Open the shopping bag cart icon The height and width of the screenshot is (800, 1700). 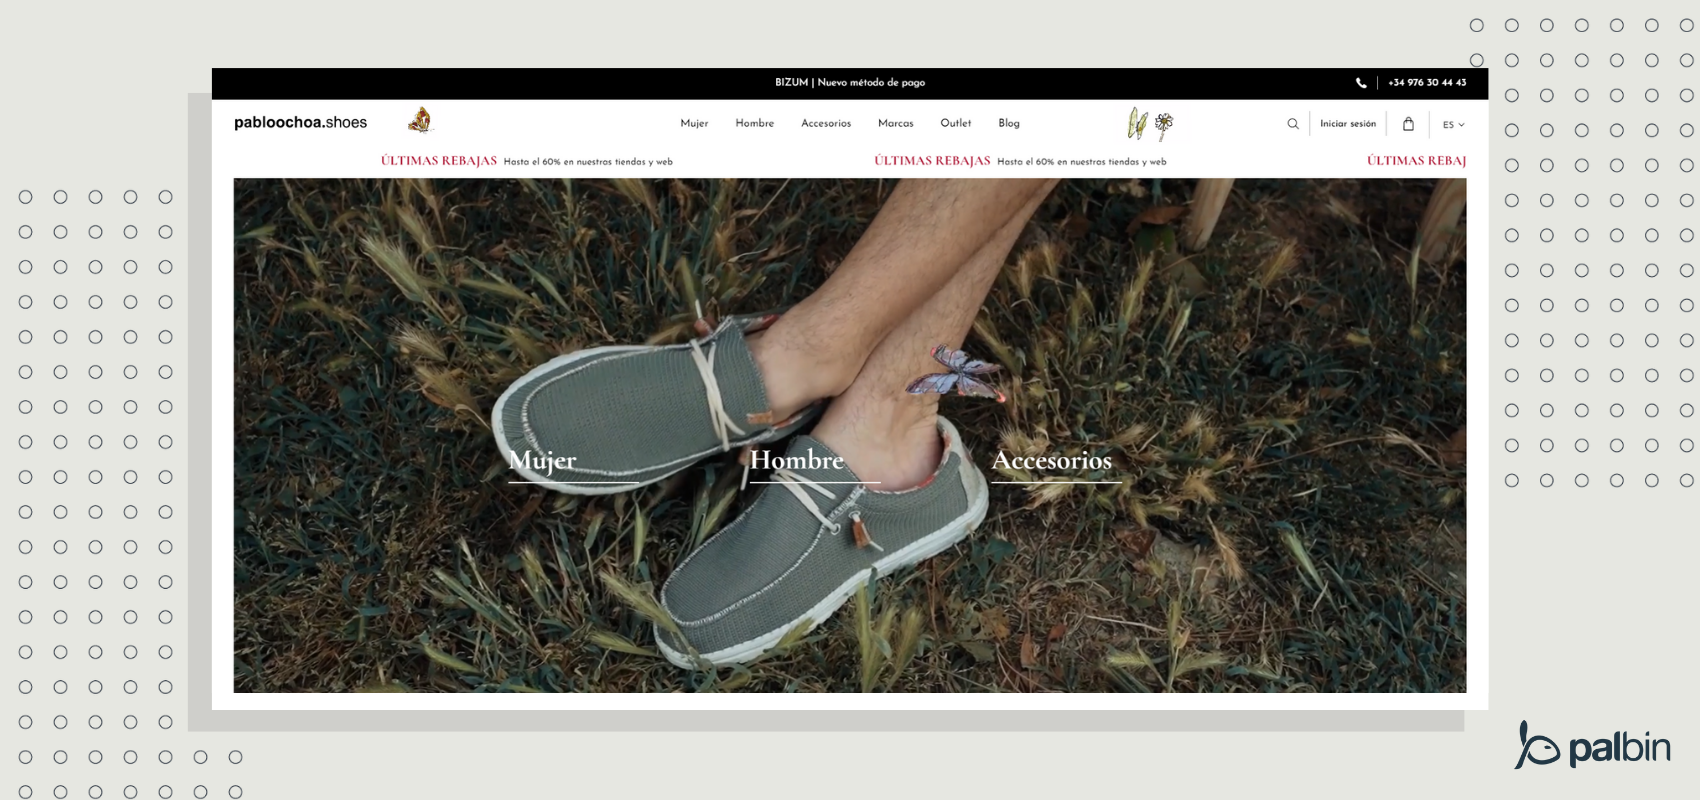[1408, 124]
